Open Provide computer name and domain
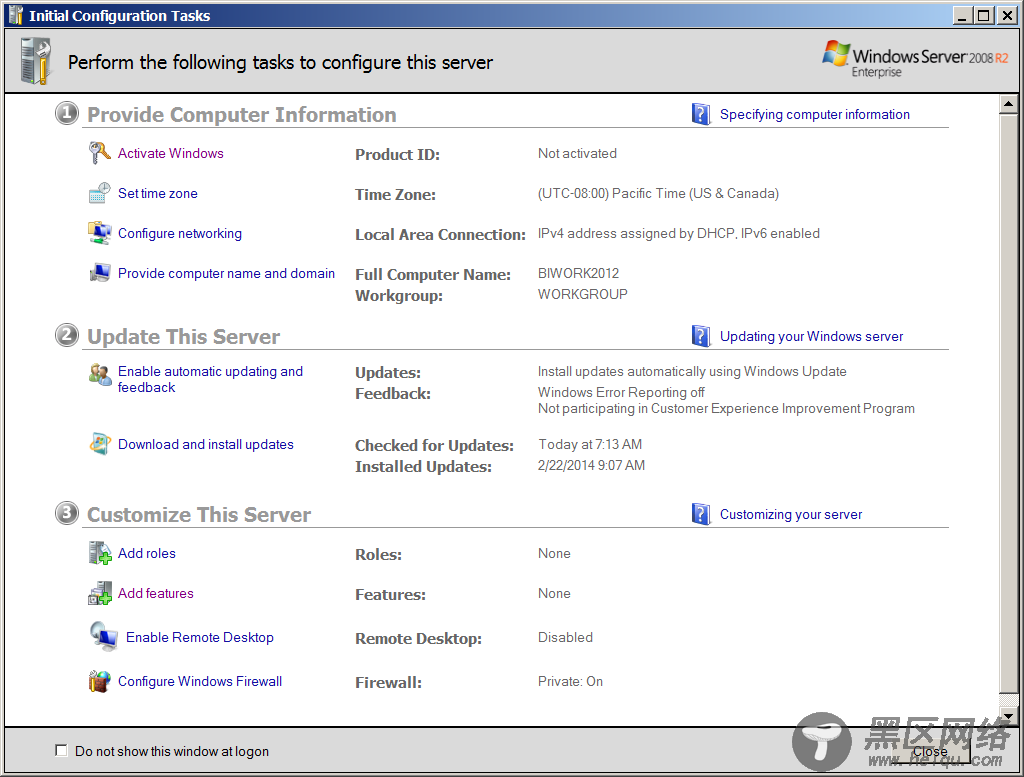The height and width of the screenshot is (777, 1024). coord(226,274)
